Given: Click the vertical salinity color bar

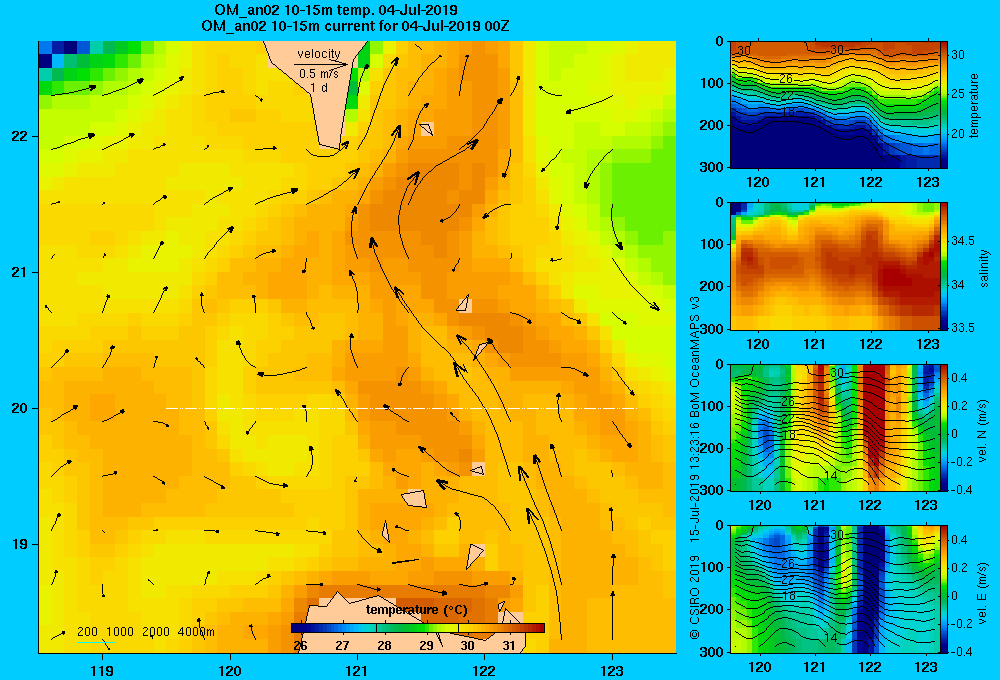Looking at the screenshot, I should [x=944, y=266].
